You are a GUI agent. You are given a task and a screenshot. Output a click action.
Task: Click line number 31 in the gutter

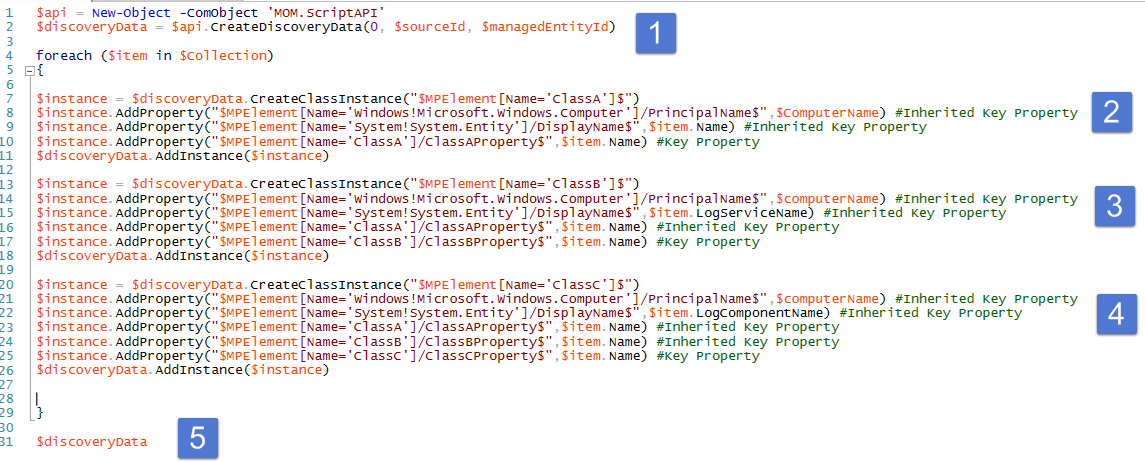(9, 442)
